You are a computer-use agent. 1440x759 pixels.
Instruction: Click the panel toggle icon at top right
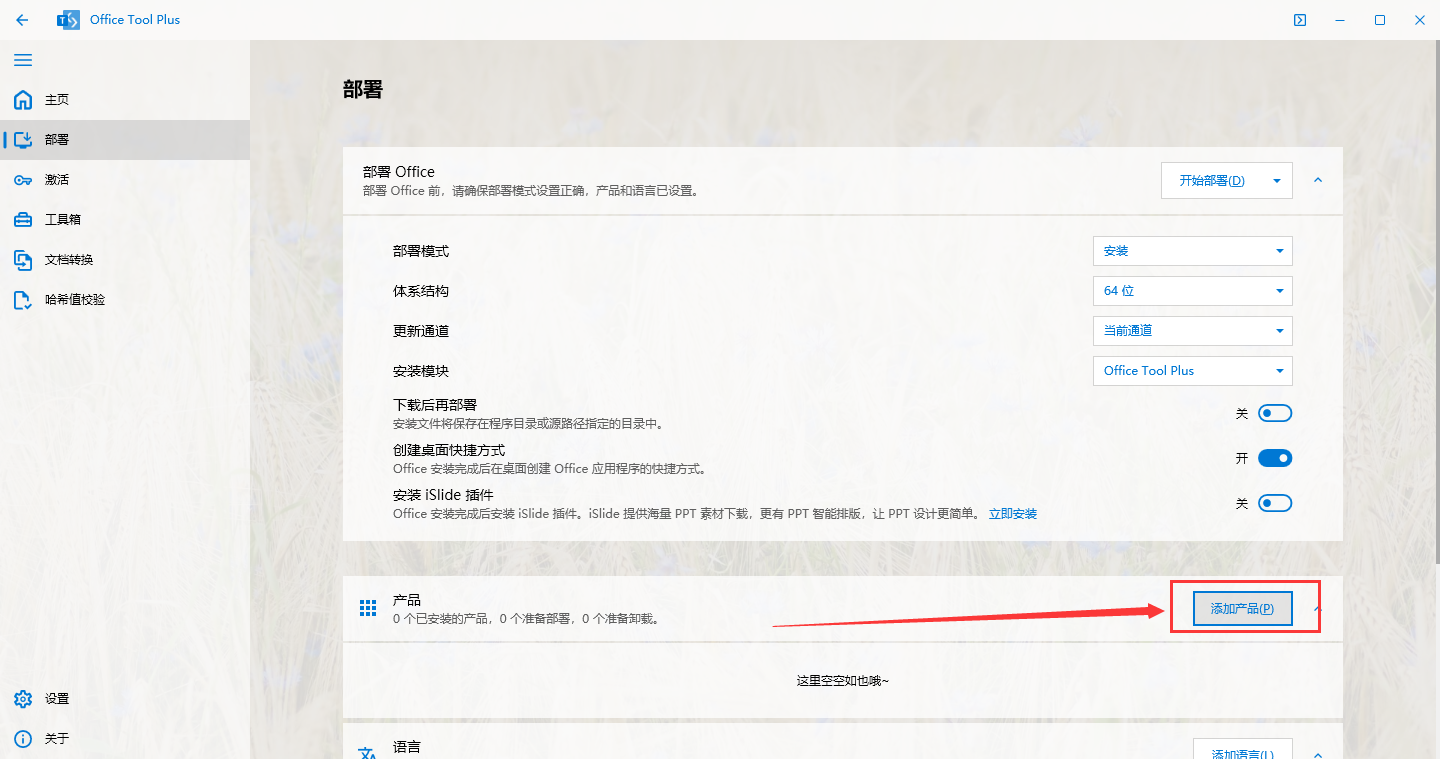(1298, 19)
